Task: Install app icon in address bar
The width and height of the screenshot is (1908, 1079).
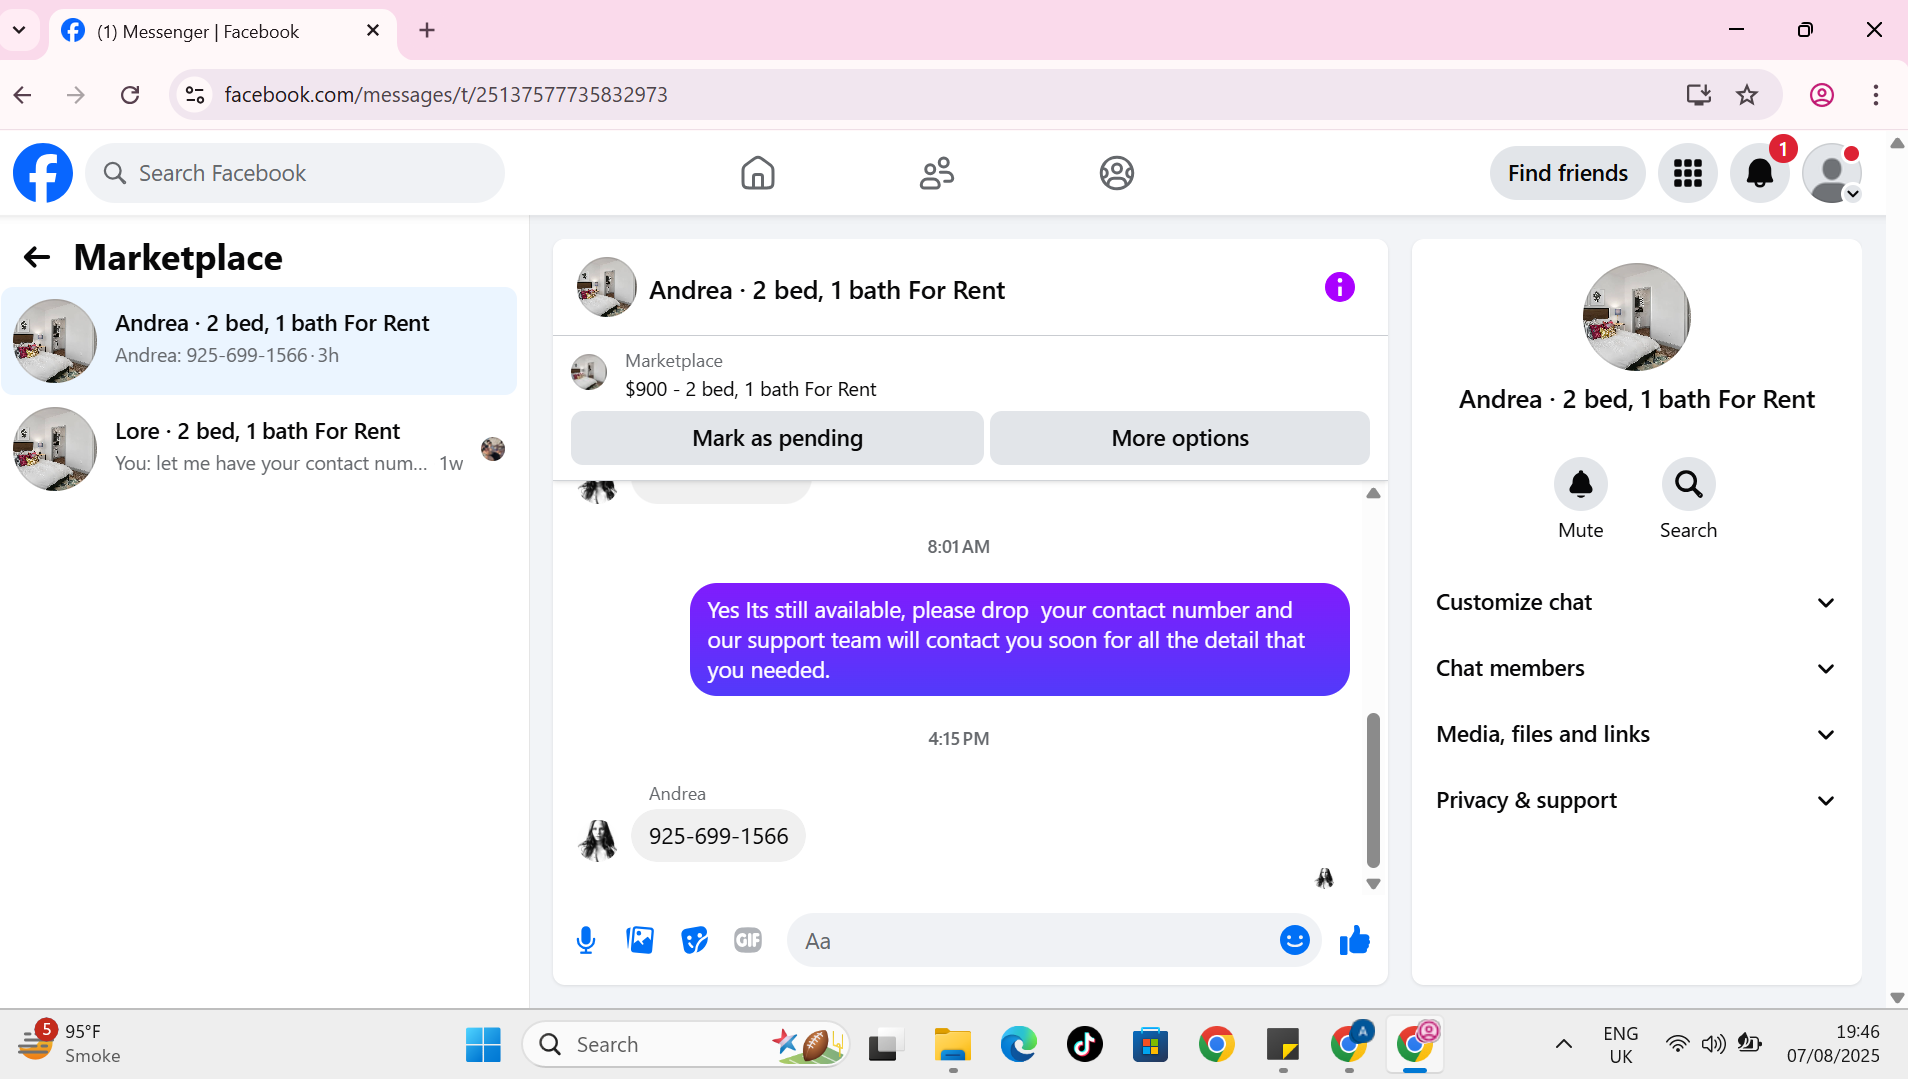Action: (x=1698, y=95)
